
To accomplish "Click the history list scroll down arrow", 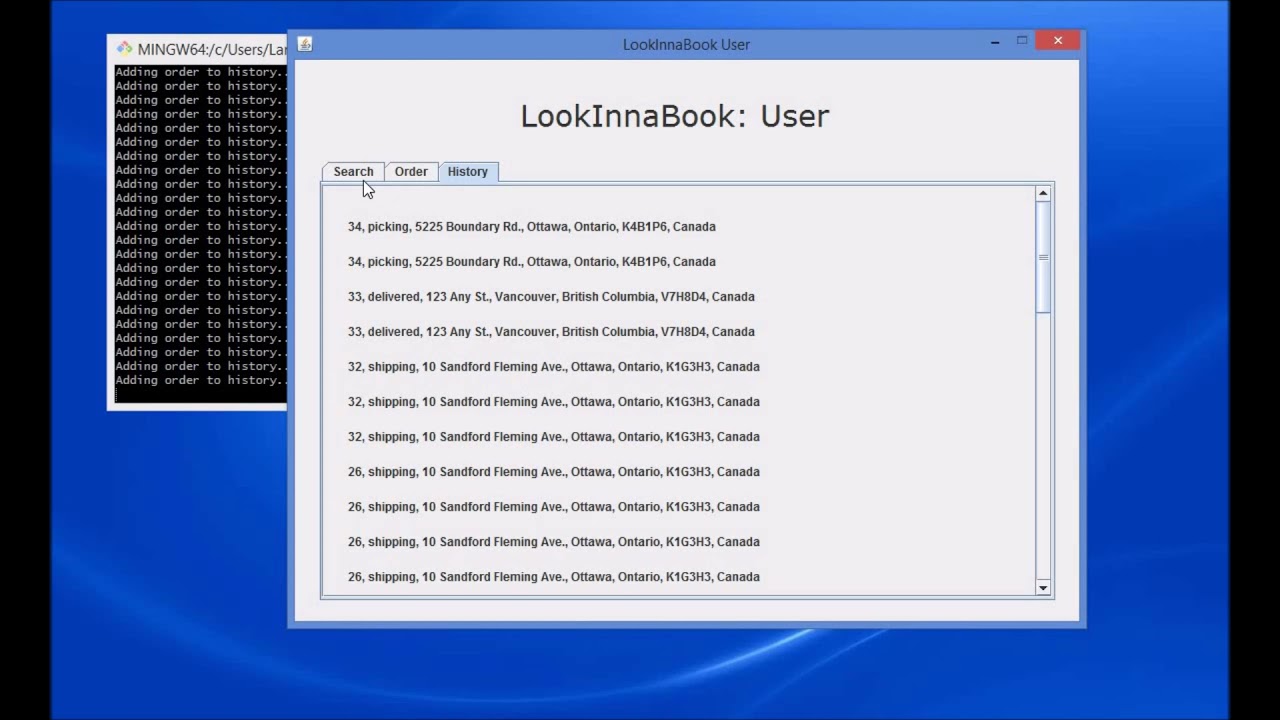I will point(1043,588).
